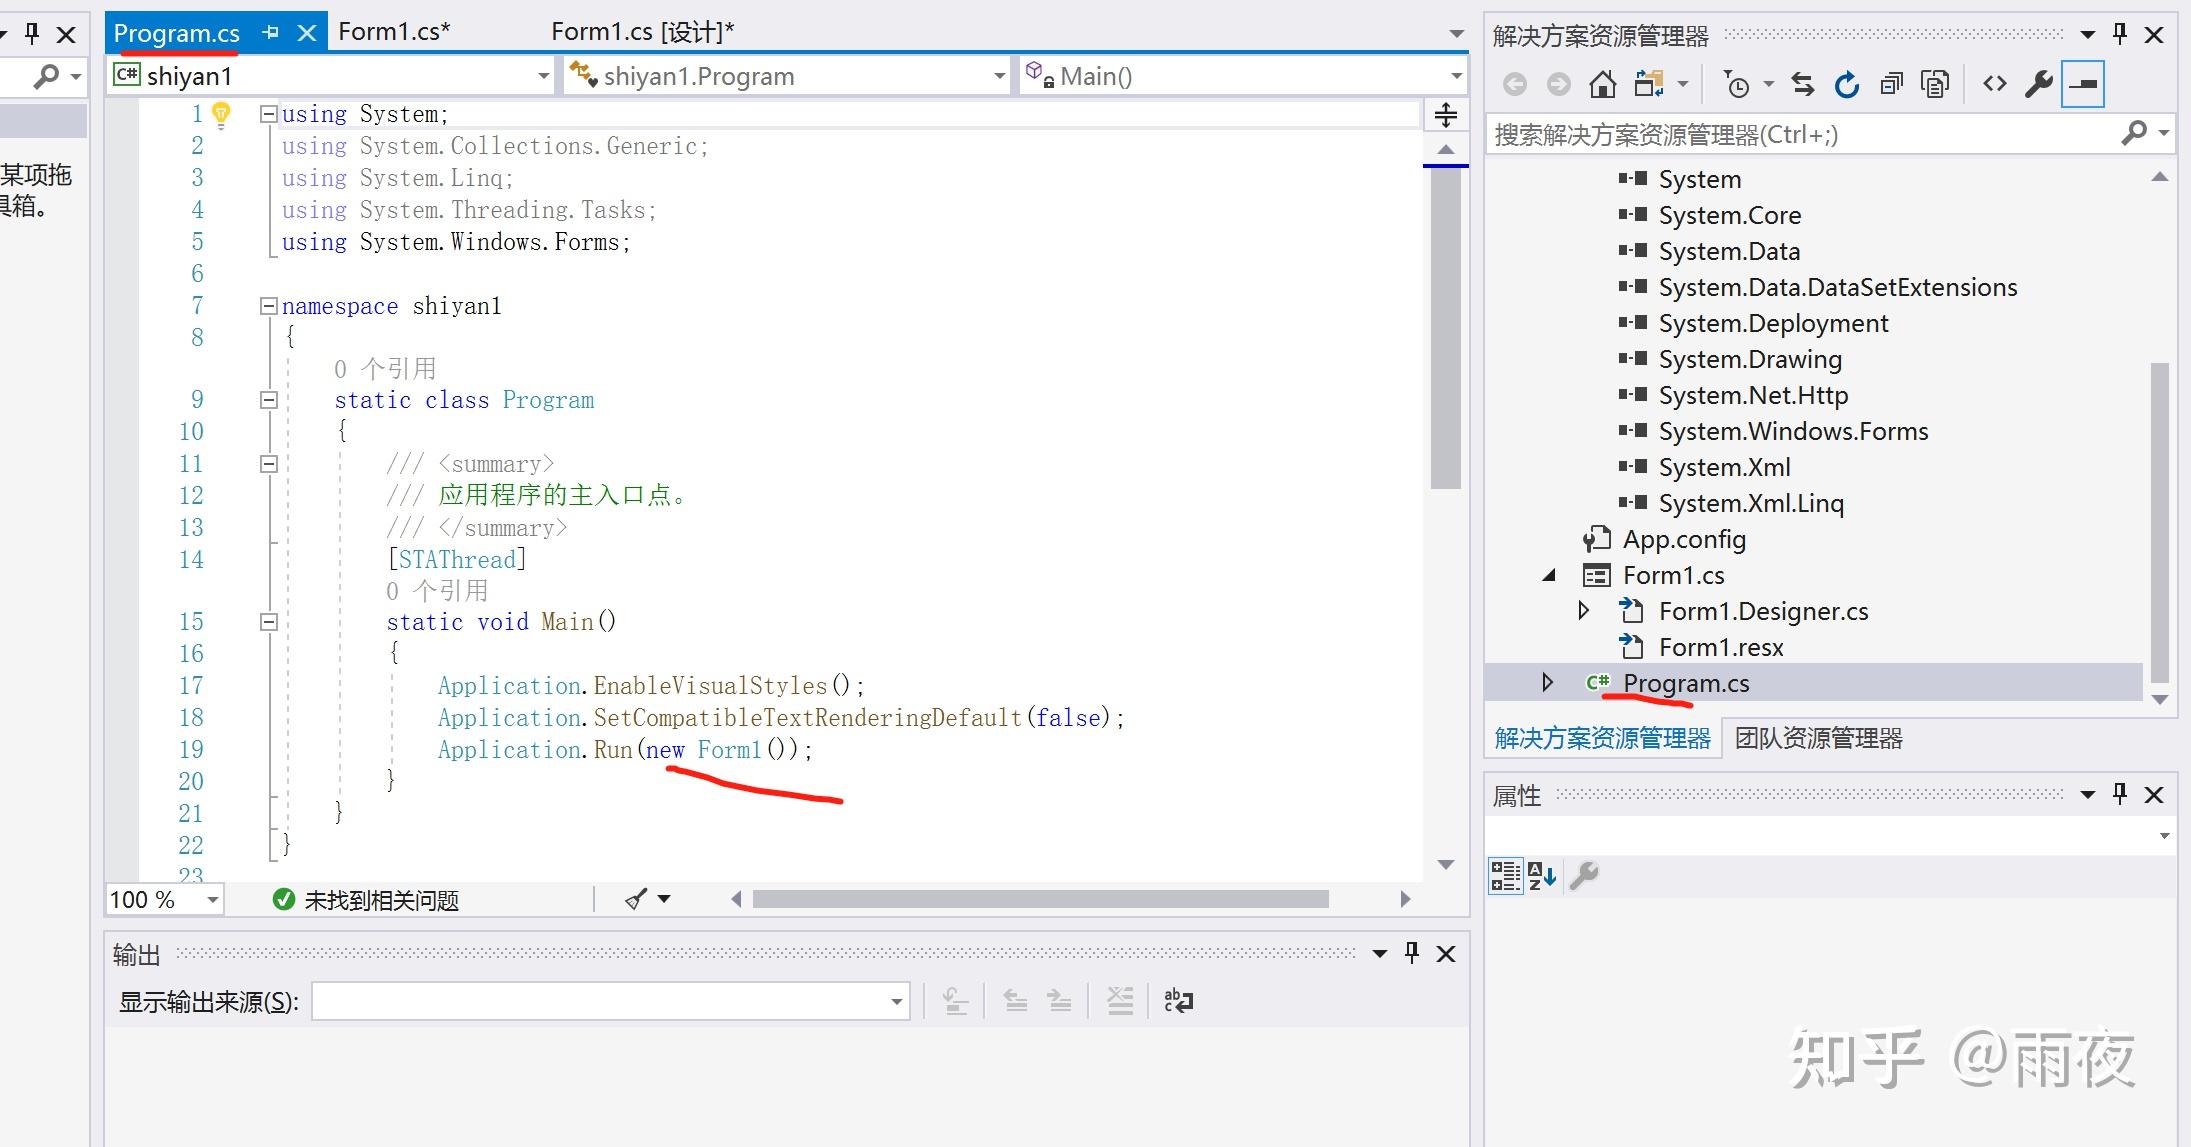
Task: Collapse the Form1.cs tree node
Action: (1549, 575)
